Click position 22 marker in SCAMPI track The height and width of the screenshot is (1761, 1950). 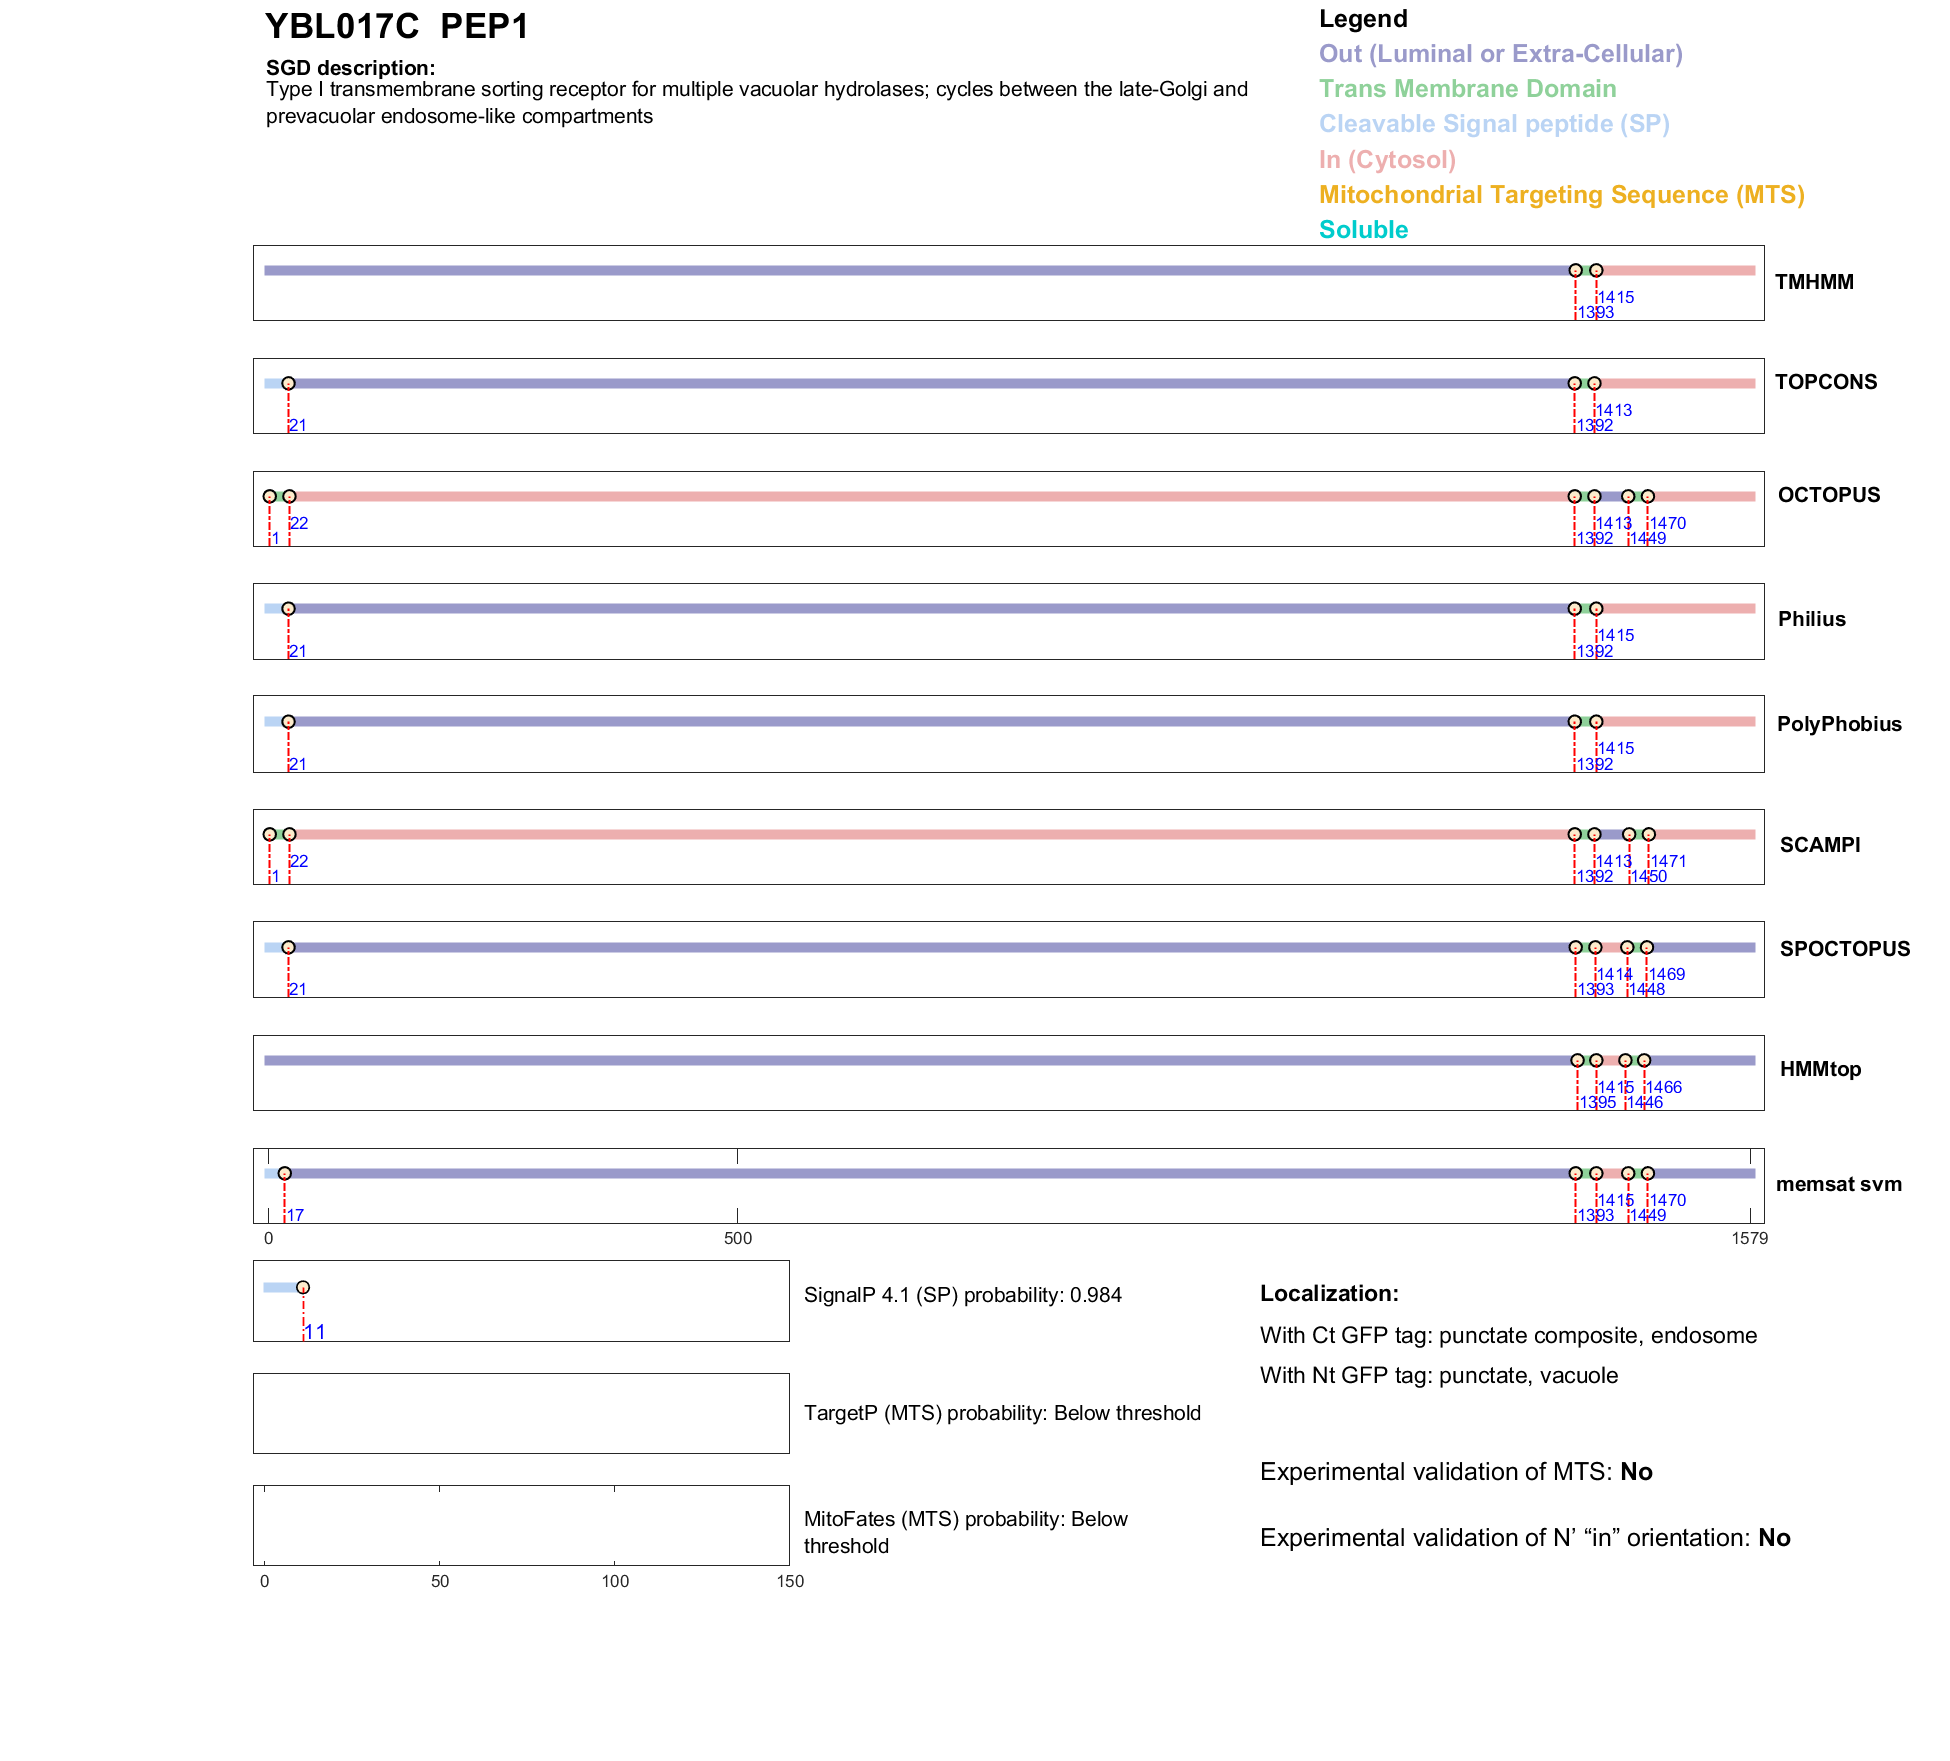coord(289,834)
